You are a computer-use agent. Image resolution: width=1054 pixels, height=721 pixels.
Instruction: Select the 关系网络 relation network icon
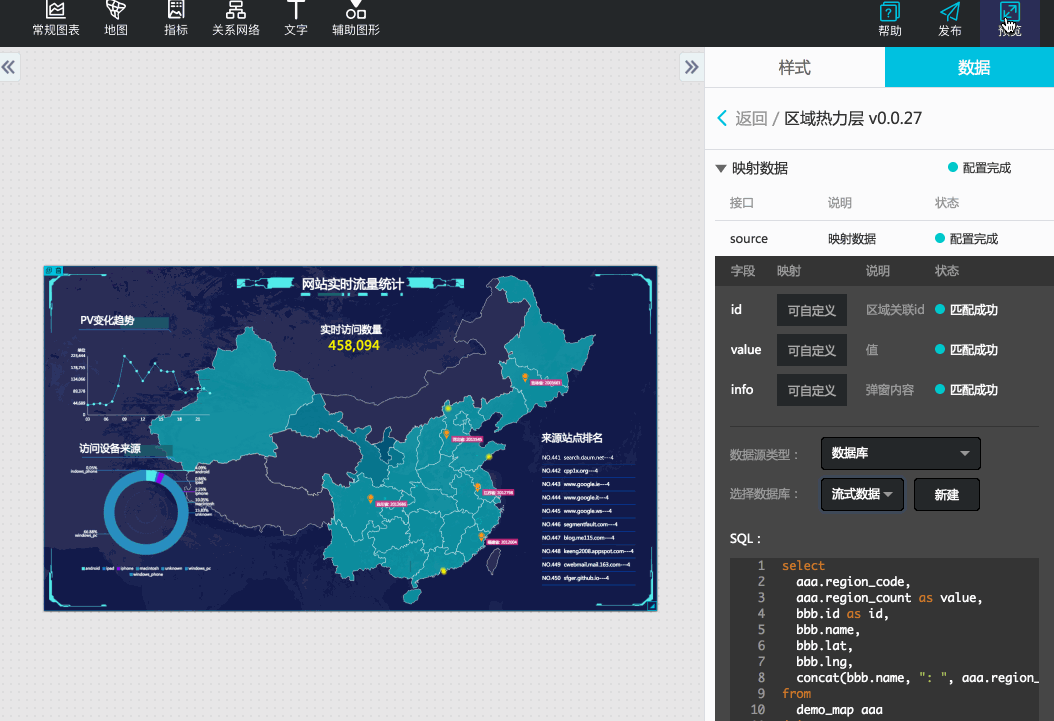tap(236, 20)
